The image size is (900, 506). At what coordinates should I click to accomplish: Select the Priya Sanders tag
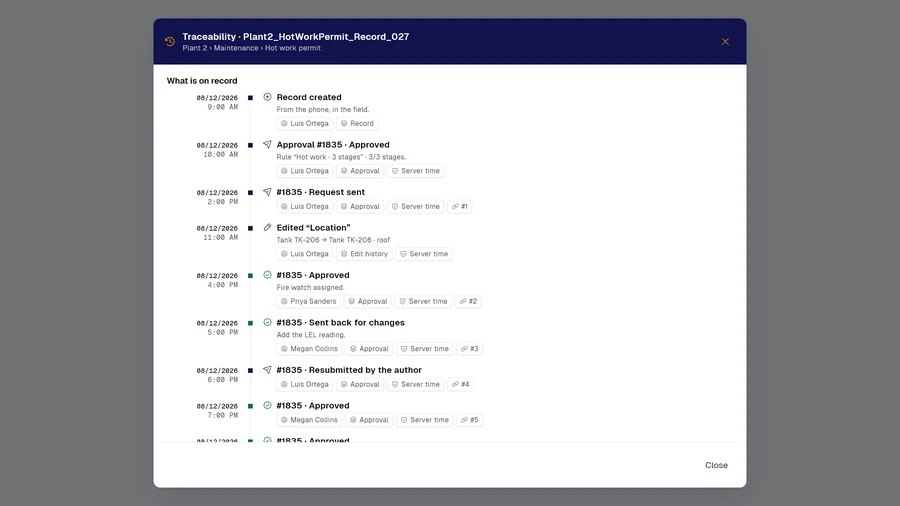coord(308,301)
